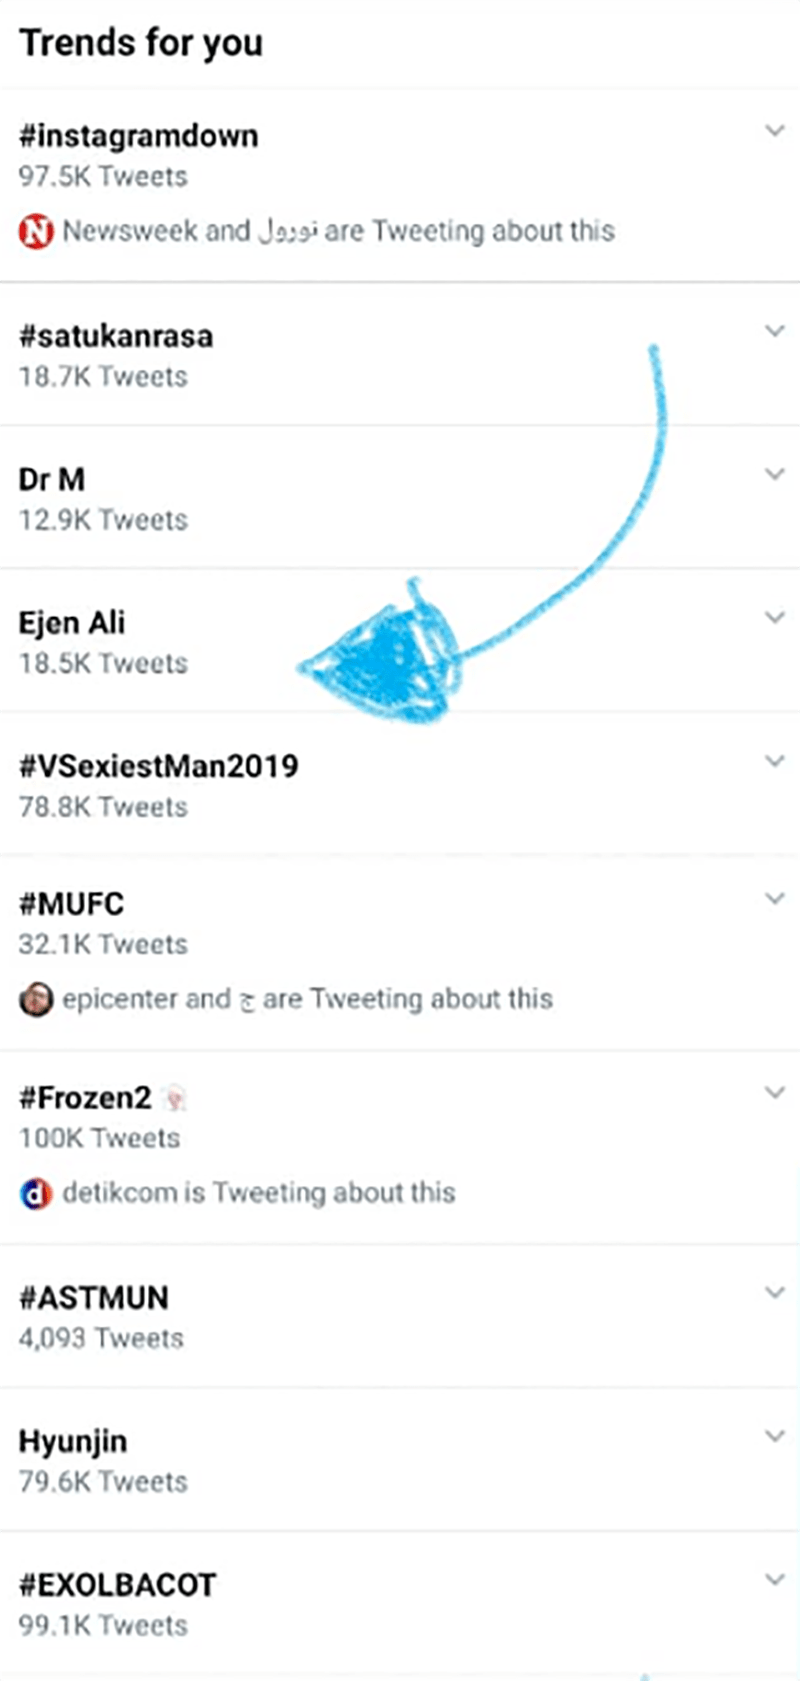Viewport: 800px width, 1681px height.
Task: Select the Hyunjin trend
Action: 73,1441
